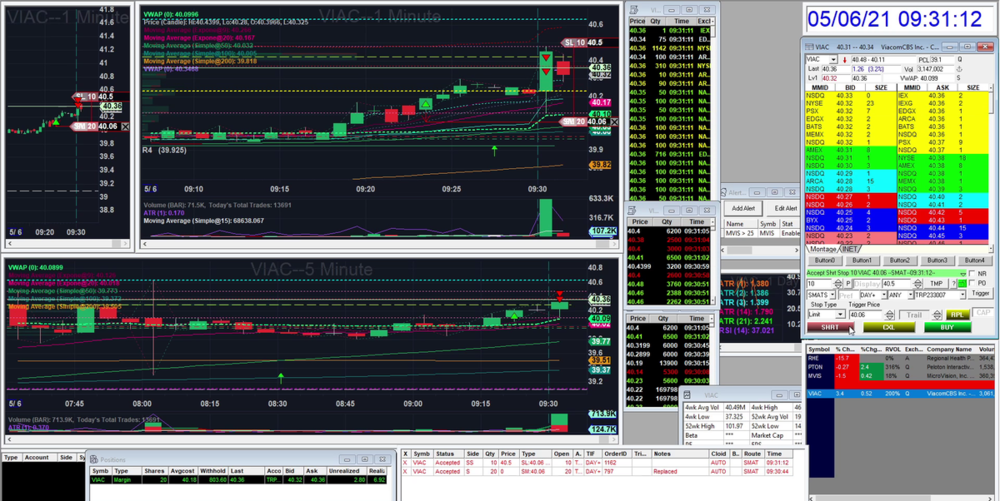Click the red down arrow next to VIAC symbol

844,60
